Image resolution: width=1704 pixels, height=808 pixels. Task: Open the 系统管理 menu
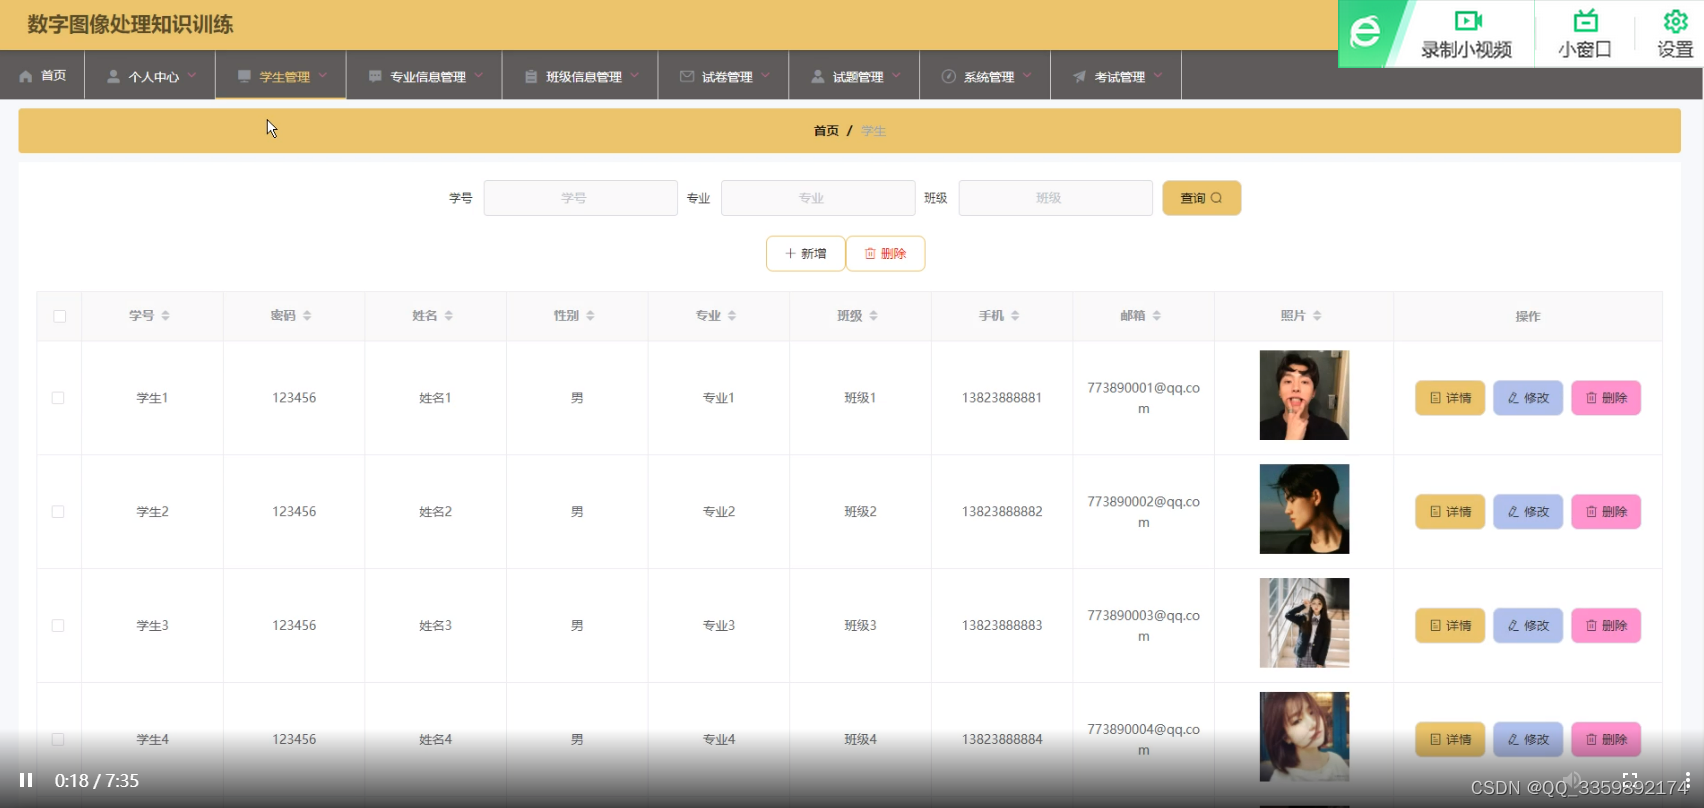(985, 76)
